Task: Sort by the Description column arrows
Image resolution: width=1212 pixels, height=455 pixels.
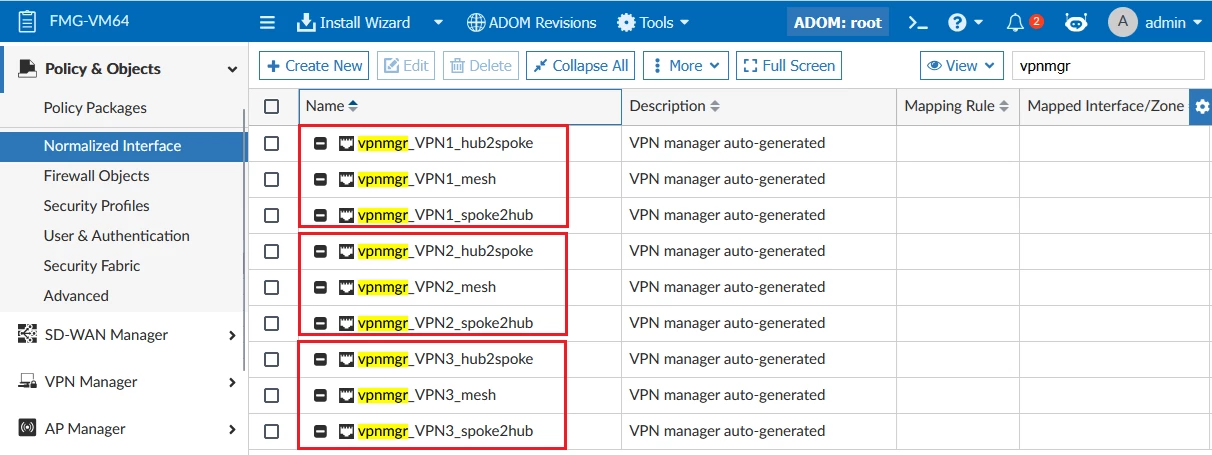Action: 715,106
